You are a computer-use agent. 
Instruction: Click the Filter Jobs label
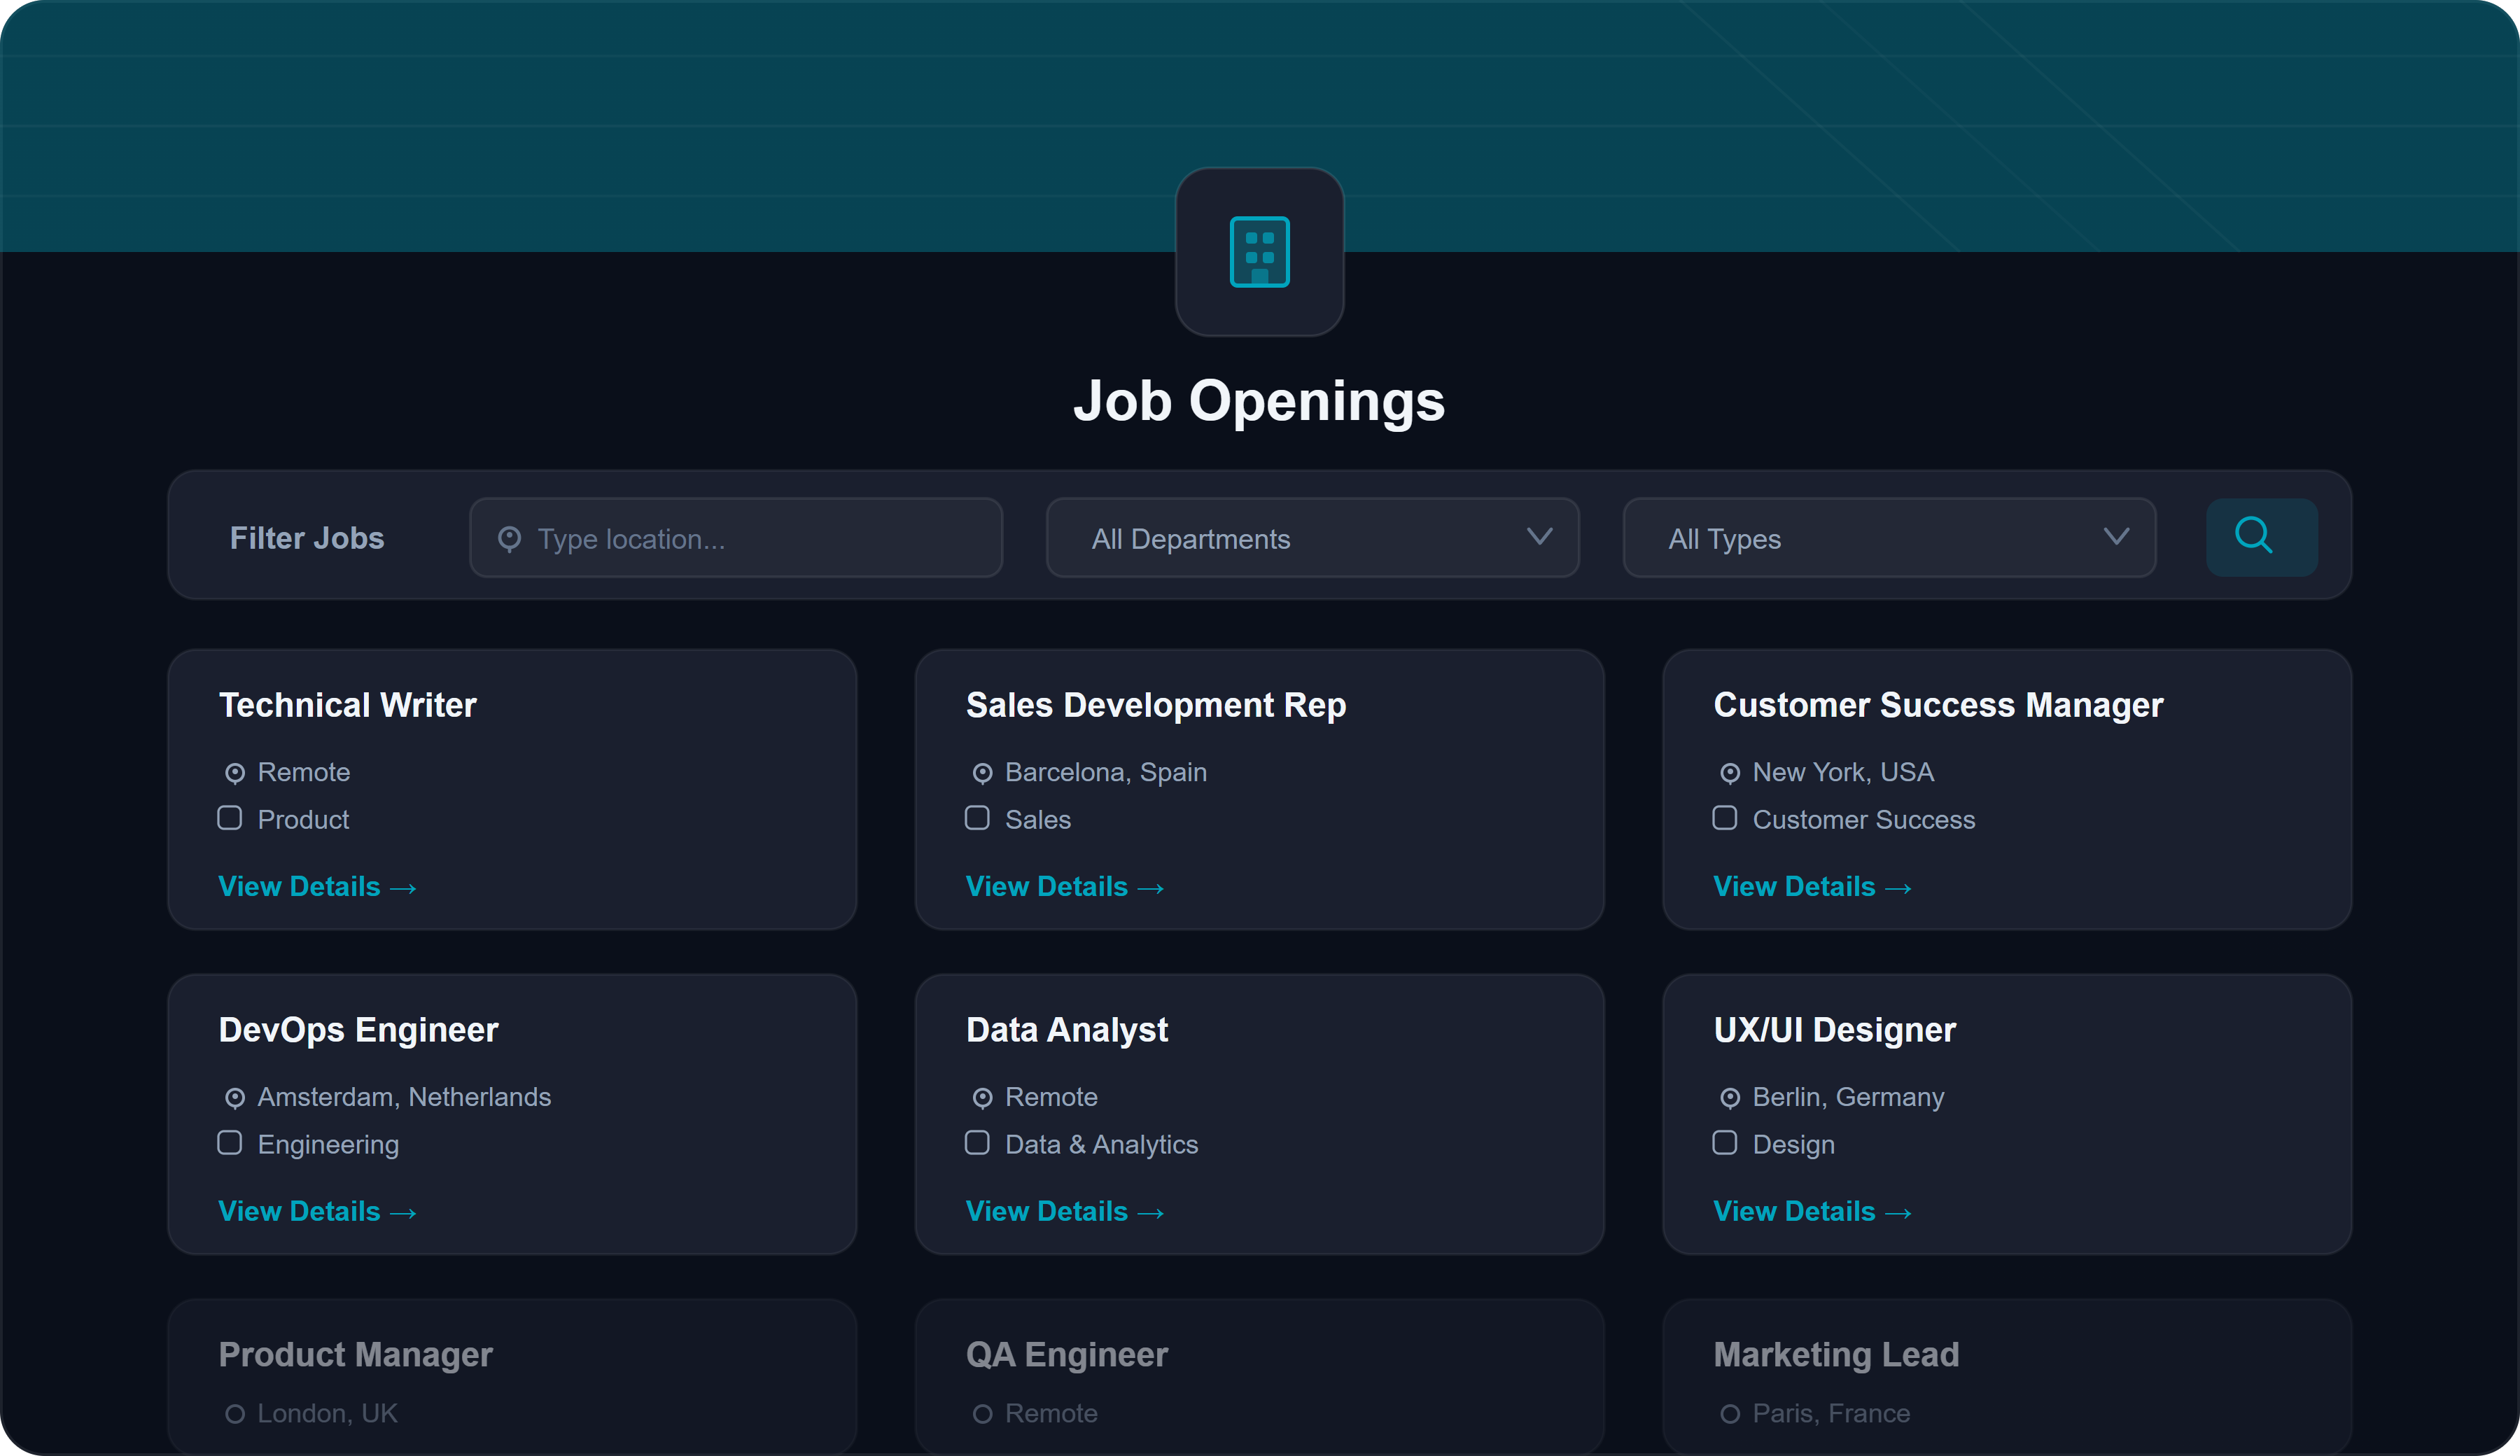pos(307,538)
